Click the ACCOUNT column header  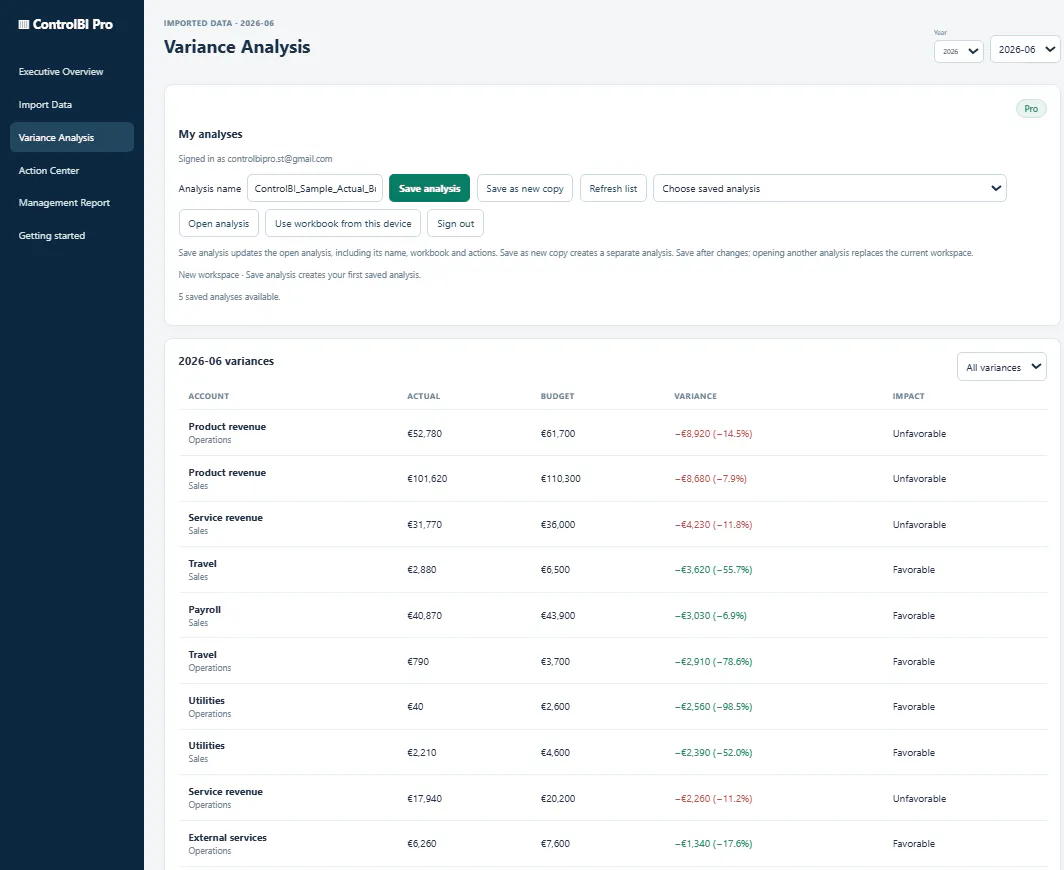tap(208, 396)
